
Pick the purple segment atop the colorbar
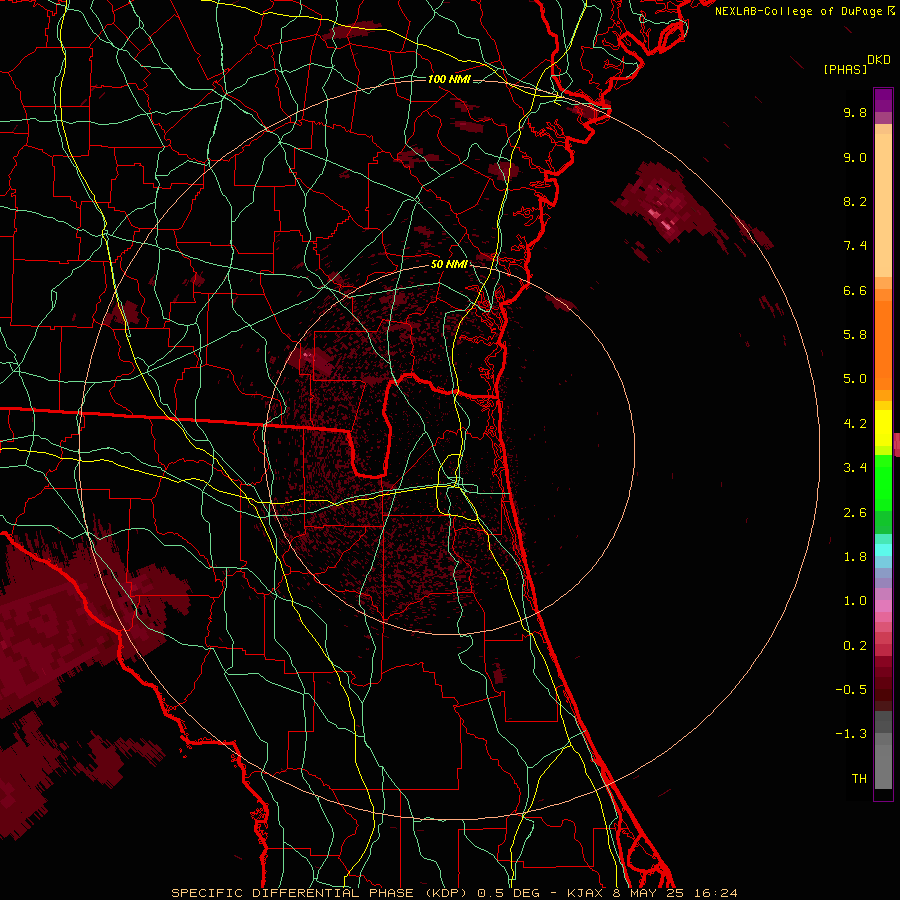pos(883,100)
